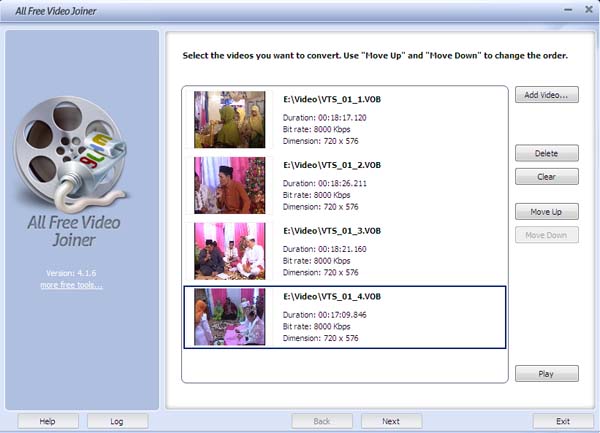
Task: Click duration 00:18:26.211
Action: [342, 184]
